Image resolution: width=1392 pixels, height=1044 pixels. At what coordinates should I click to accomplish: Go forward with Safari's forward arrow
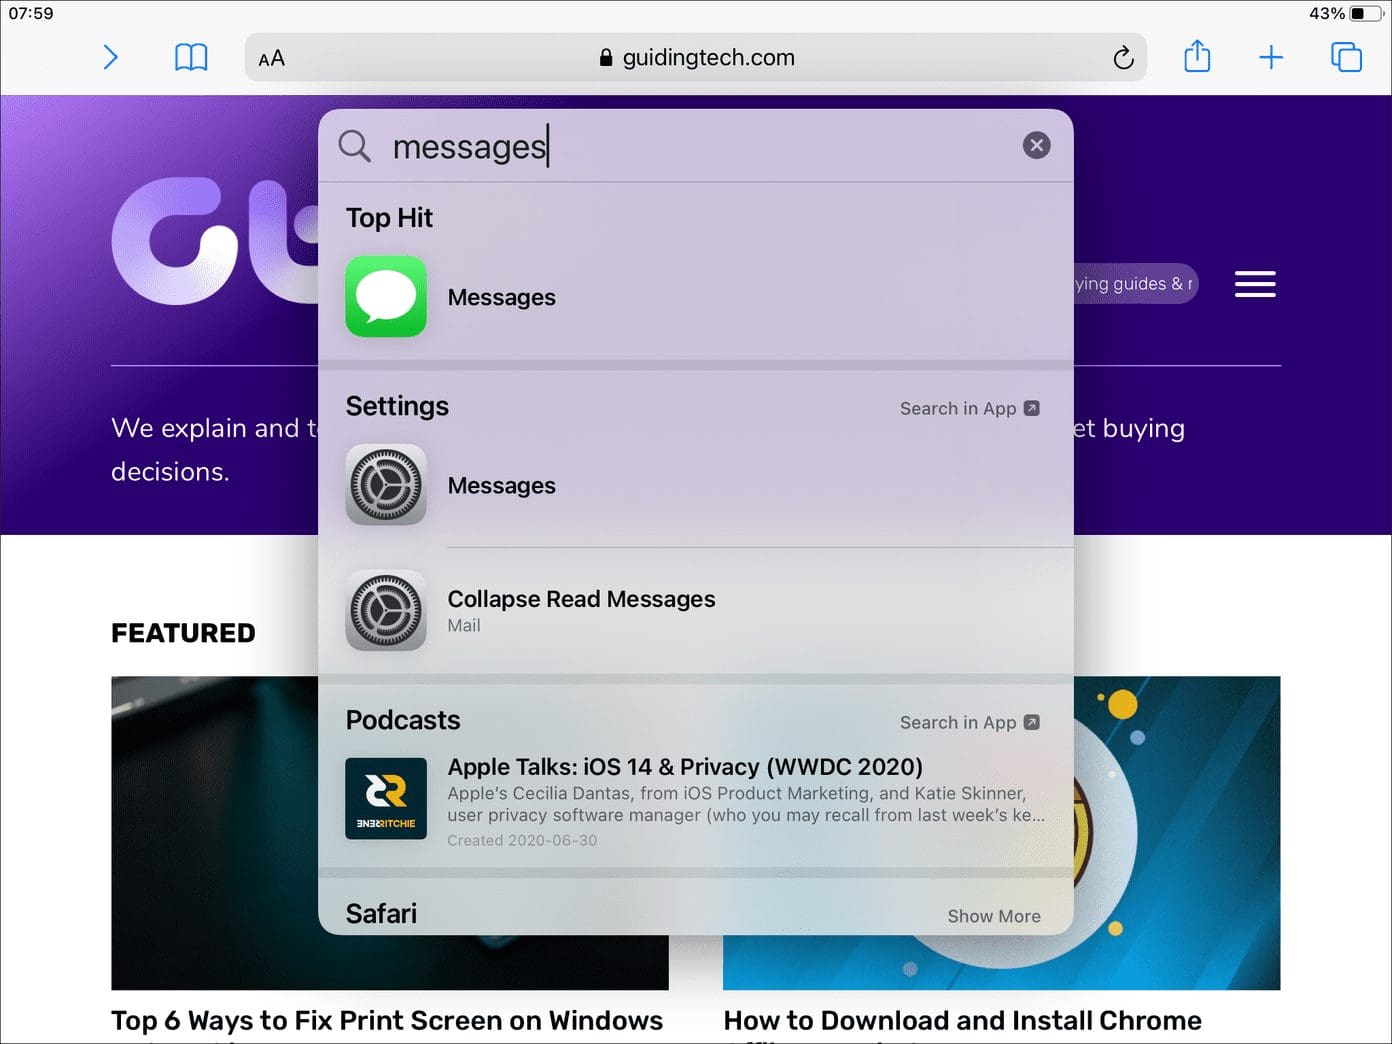[111, 58]
